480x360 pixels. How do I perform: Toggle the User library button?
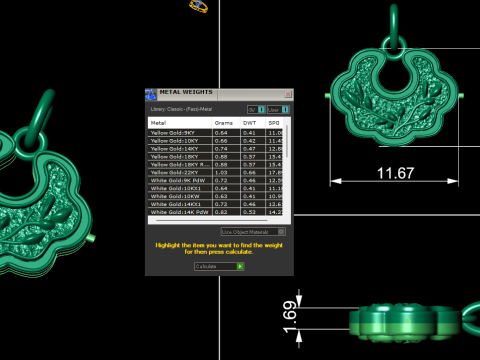(x=278, y=109)
